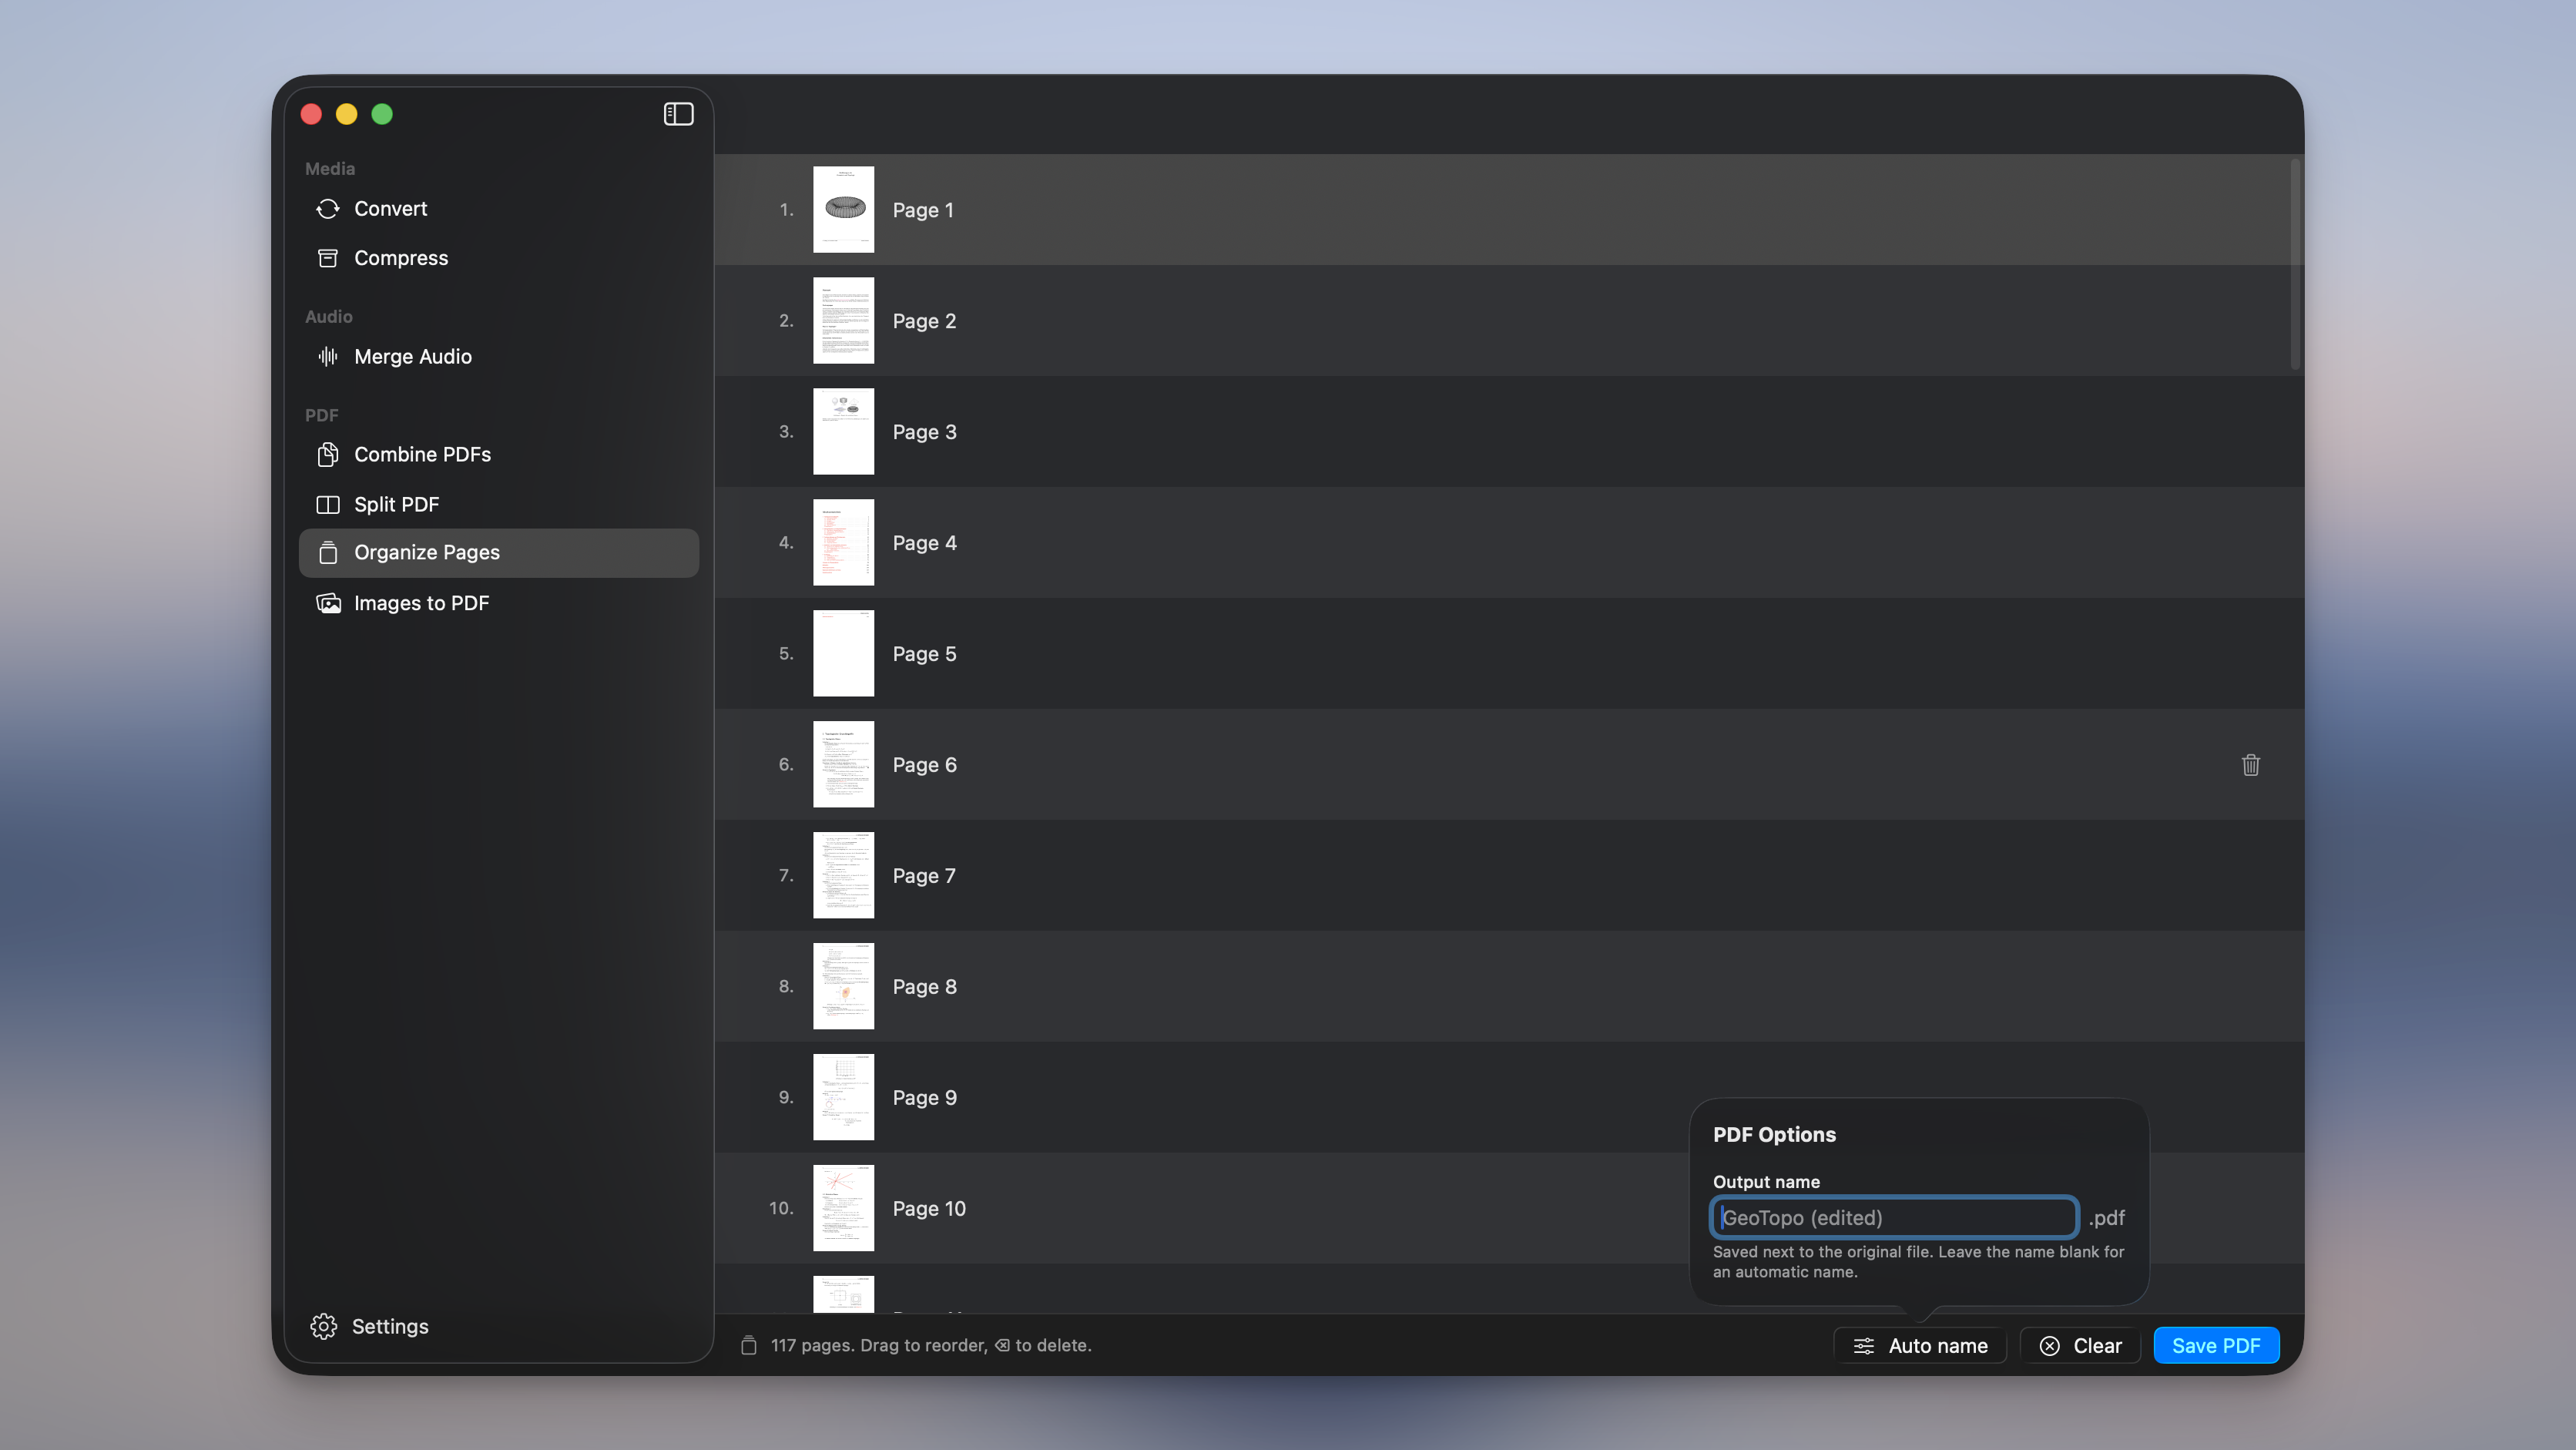Open Settings label in sidebar
This screenshot has height=1450, width=2576.
390,1326
